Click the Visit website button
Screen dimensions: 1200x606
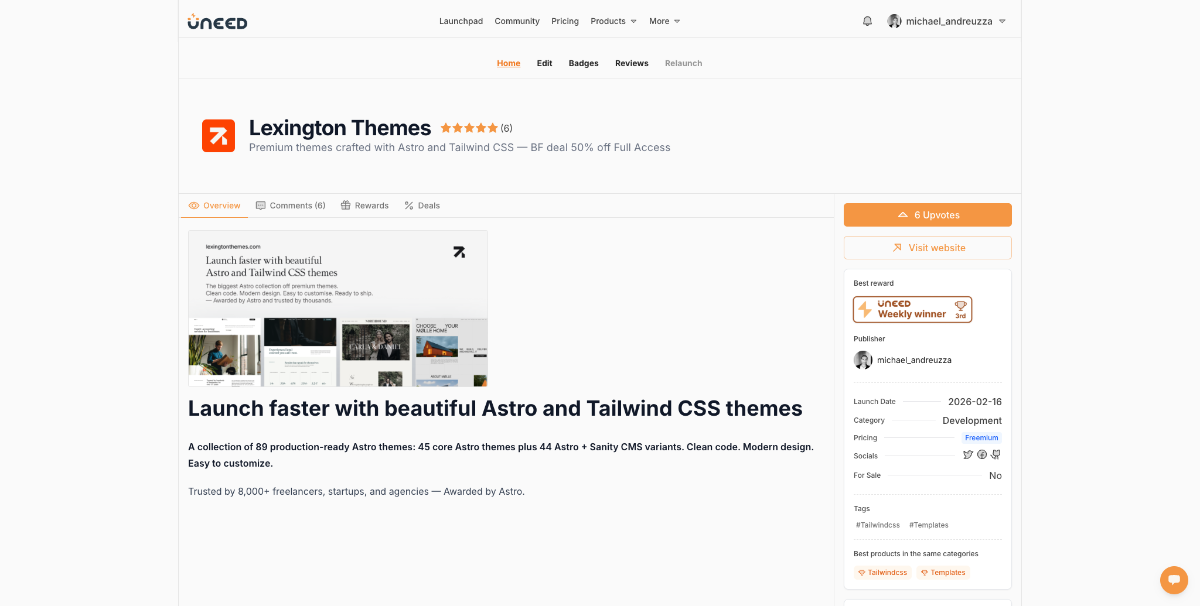(x=927, y=248)
